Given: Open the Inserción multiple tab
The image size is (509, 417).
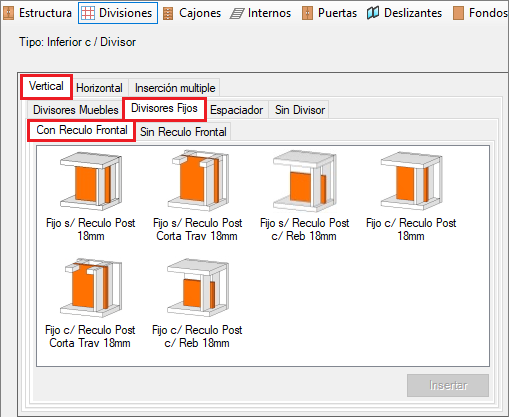Looking at the screenshot, I should click(x=175, y=88).
